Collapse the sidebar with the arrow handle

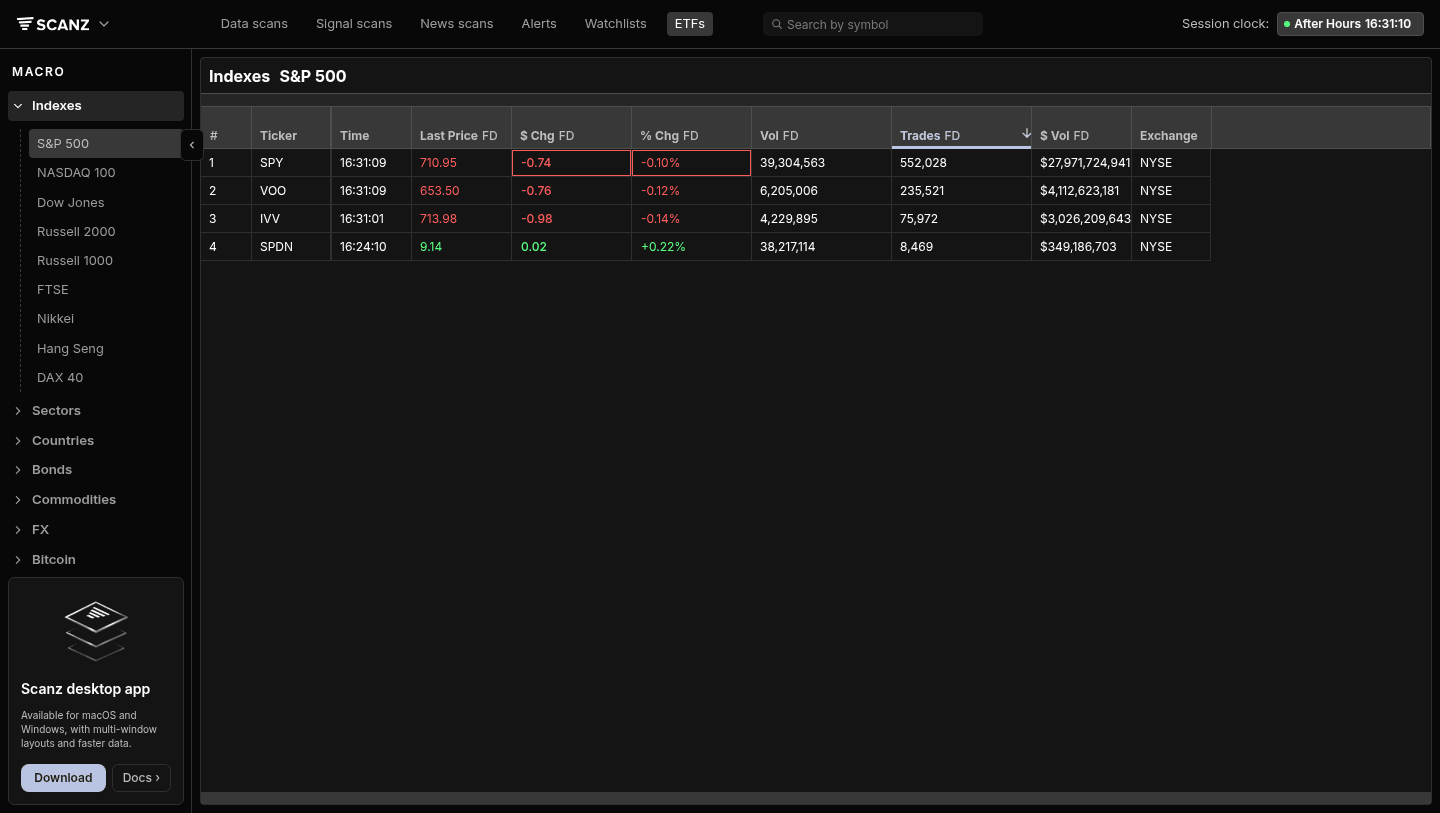[x=192, y=145]
